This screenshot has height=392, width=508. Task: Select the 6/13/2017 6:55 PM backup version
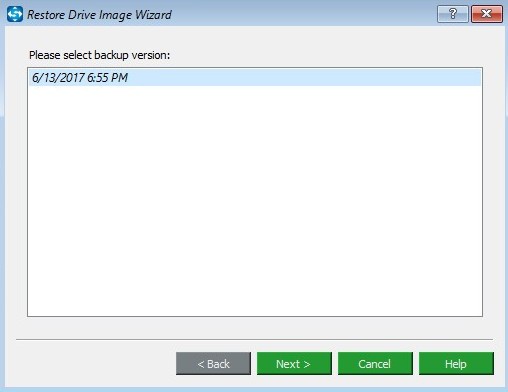[255, 78]
